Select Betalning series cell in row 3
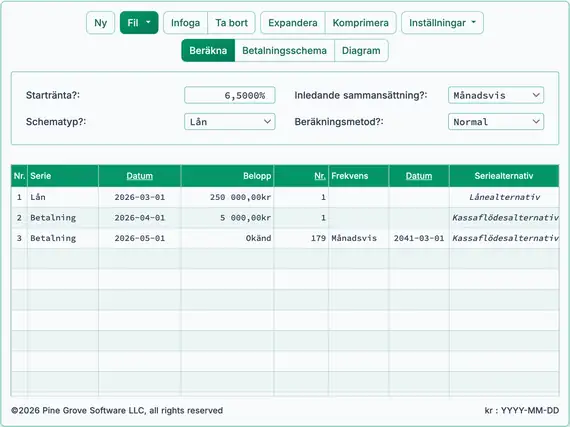Screen dimensions: 570x427 [x=63, y=238]
